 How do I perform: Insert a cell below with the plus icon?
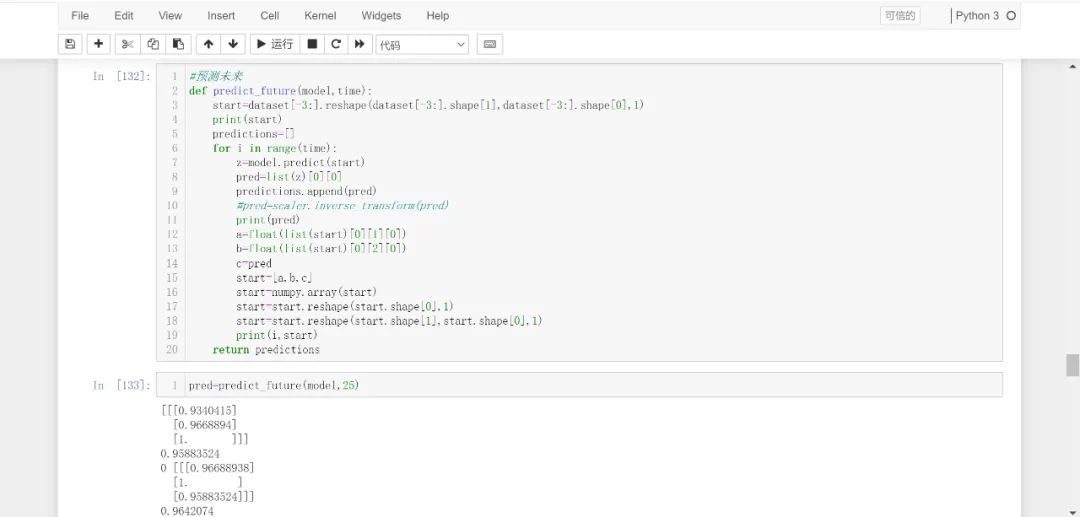98,44
